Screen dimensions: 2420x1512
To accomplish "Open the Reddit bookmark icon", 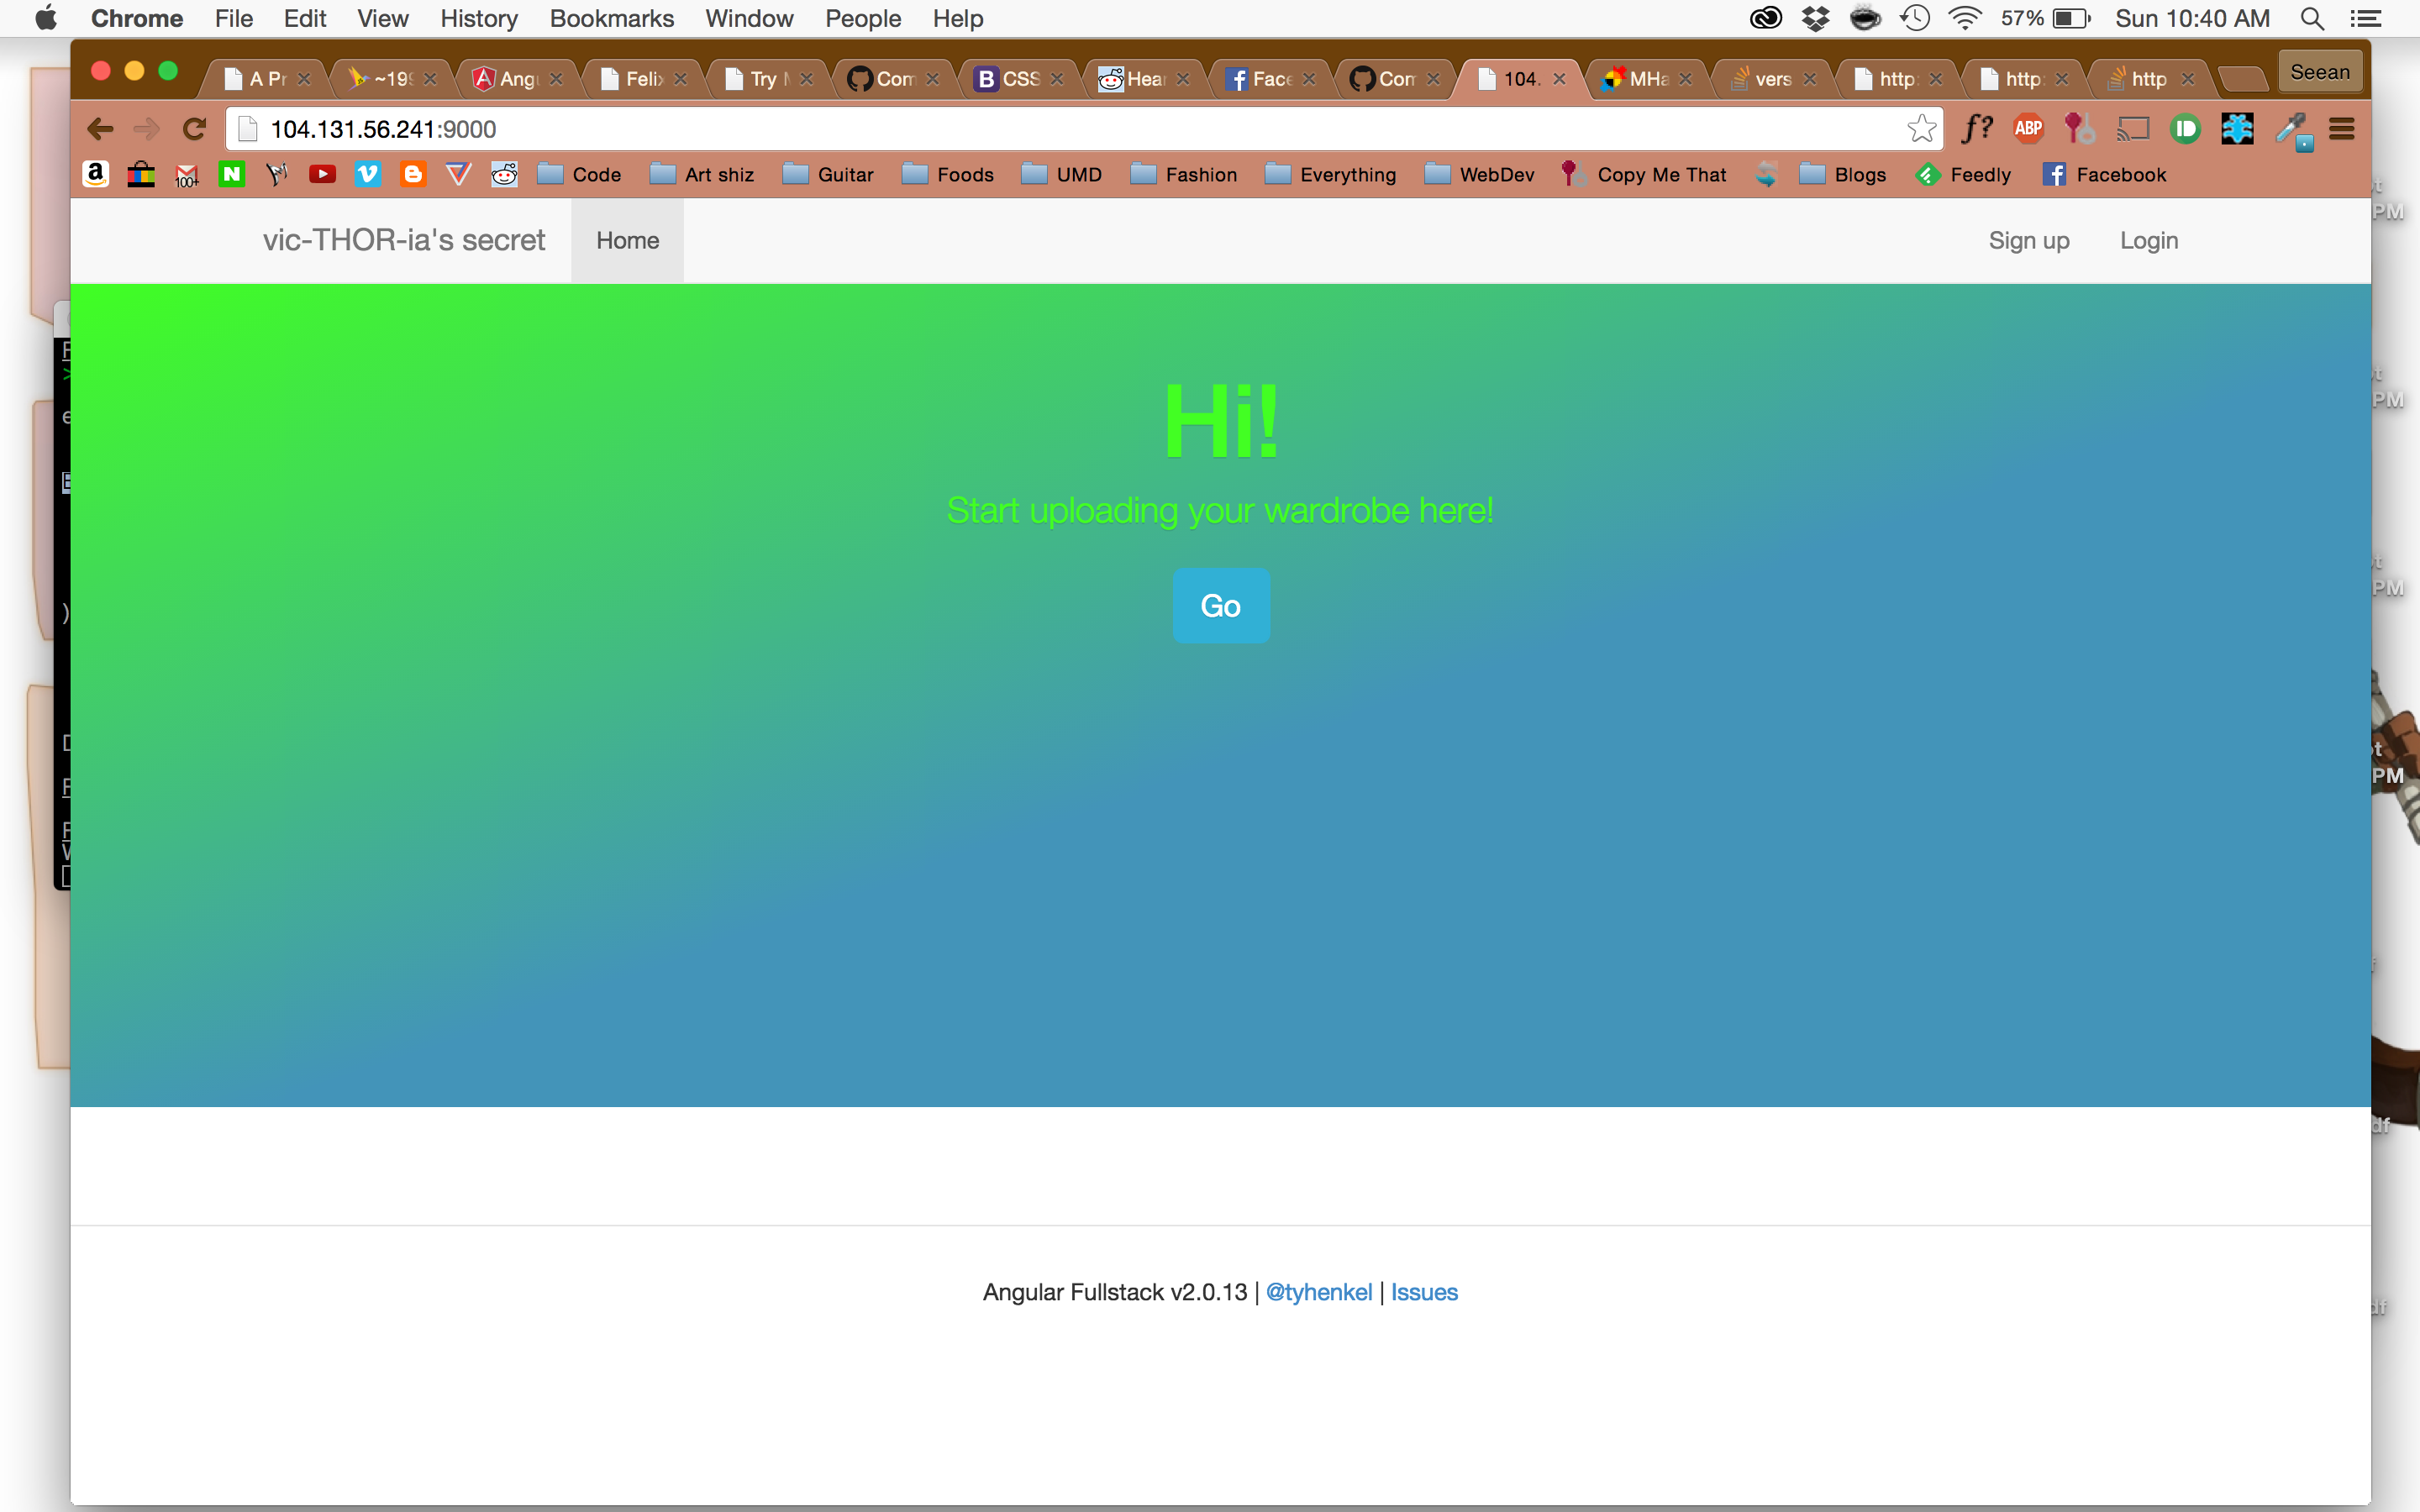I will pos(505,175).
